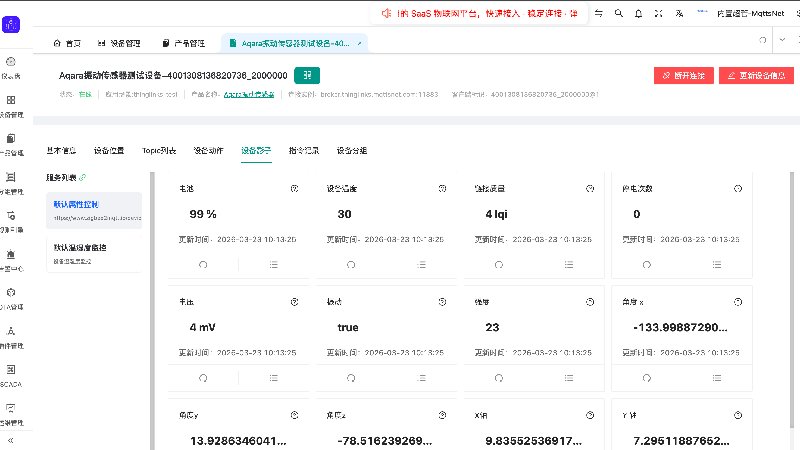Click the clock icon on the true value card
The image size is (800, 450).
pyautogui.click(x=442, y=302)
